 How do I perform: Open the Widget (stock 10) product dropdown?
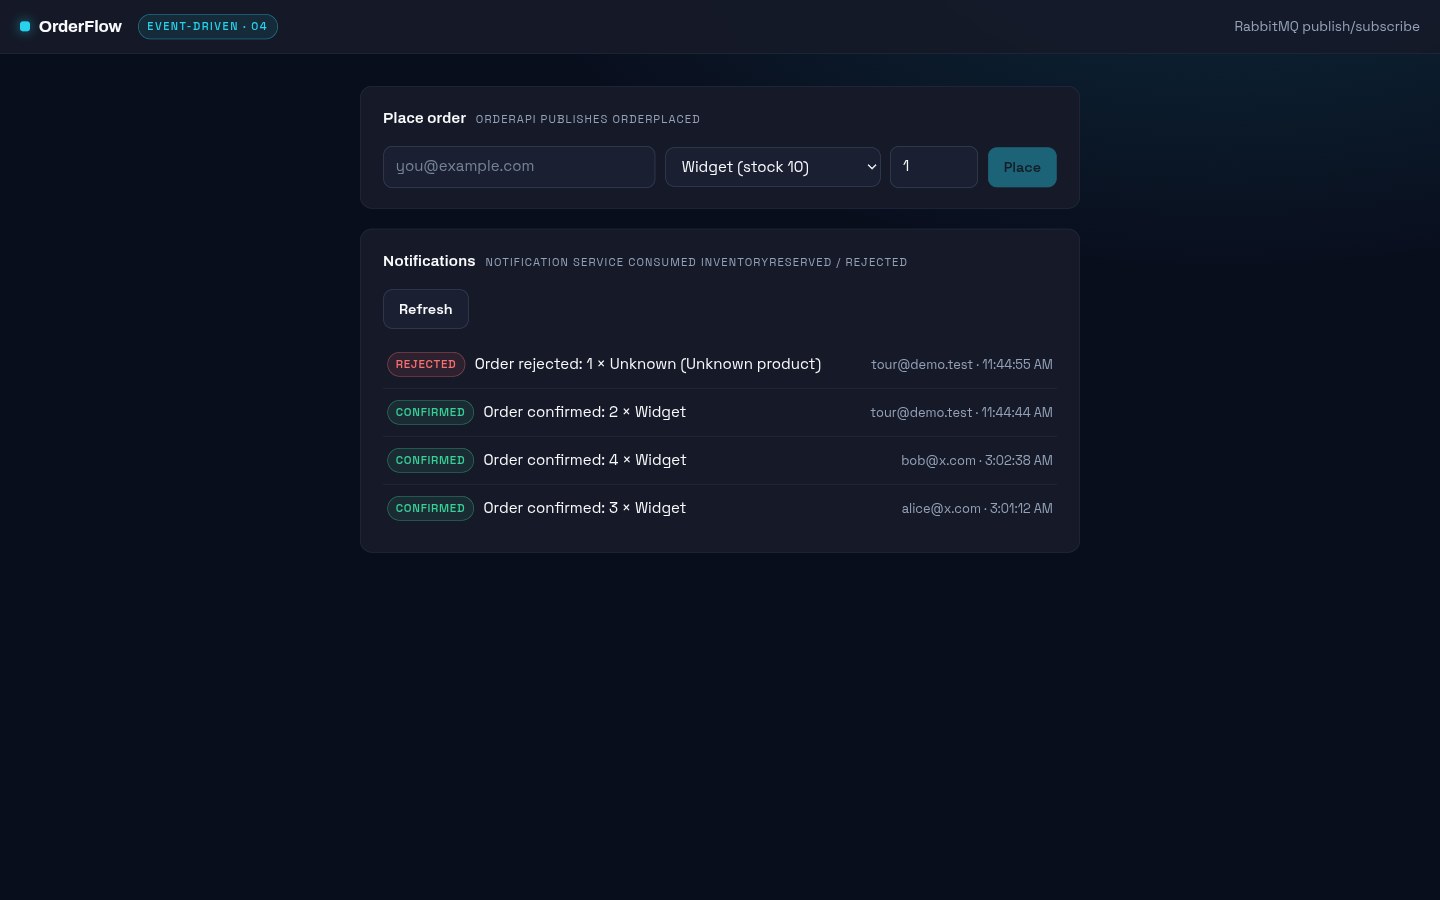773,167
